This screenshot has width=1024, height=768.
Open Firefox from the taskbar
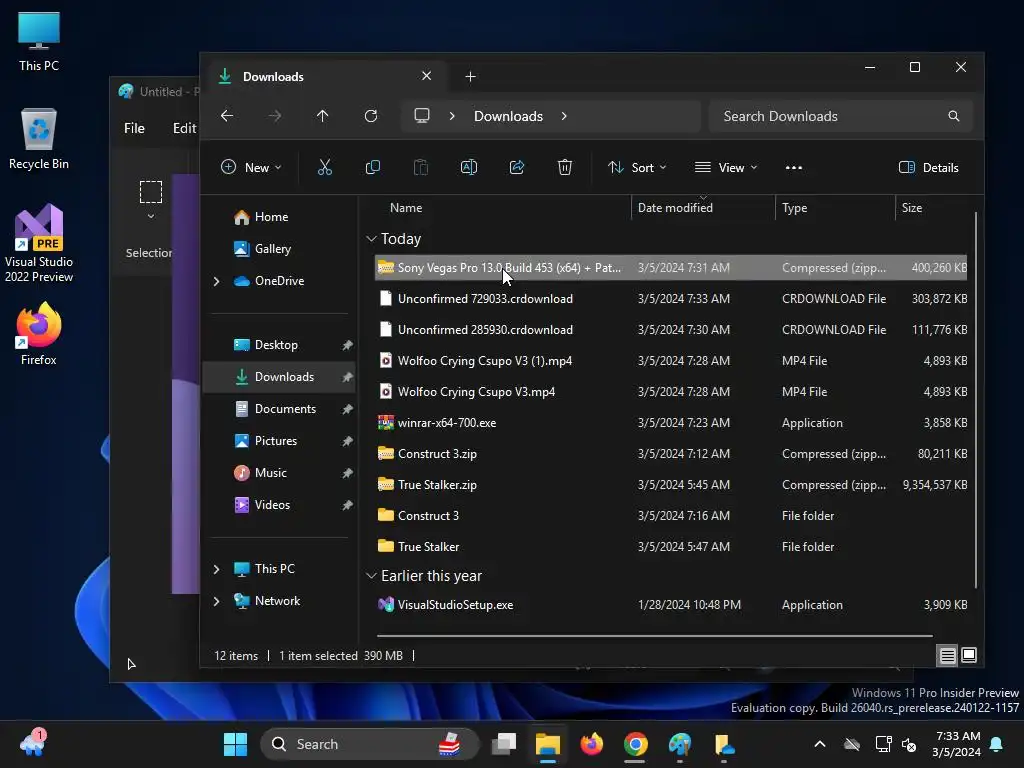[x=592, y=744]
